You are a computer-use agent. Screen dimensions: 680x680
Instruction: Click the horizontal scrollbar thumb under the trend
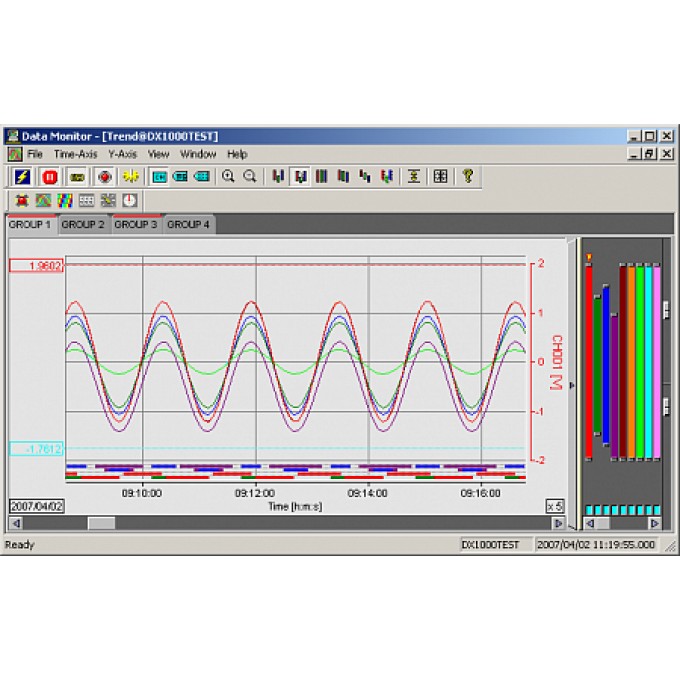101,523
